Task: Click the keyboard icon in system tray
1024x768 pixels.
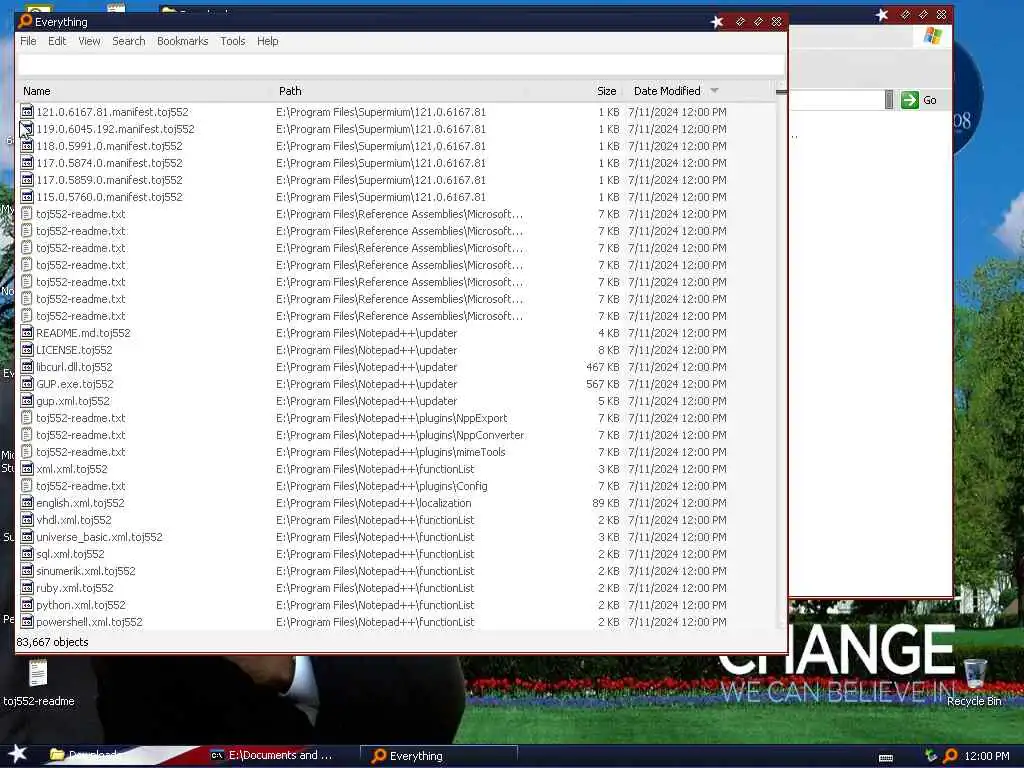Action: (x=886, y=758)
